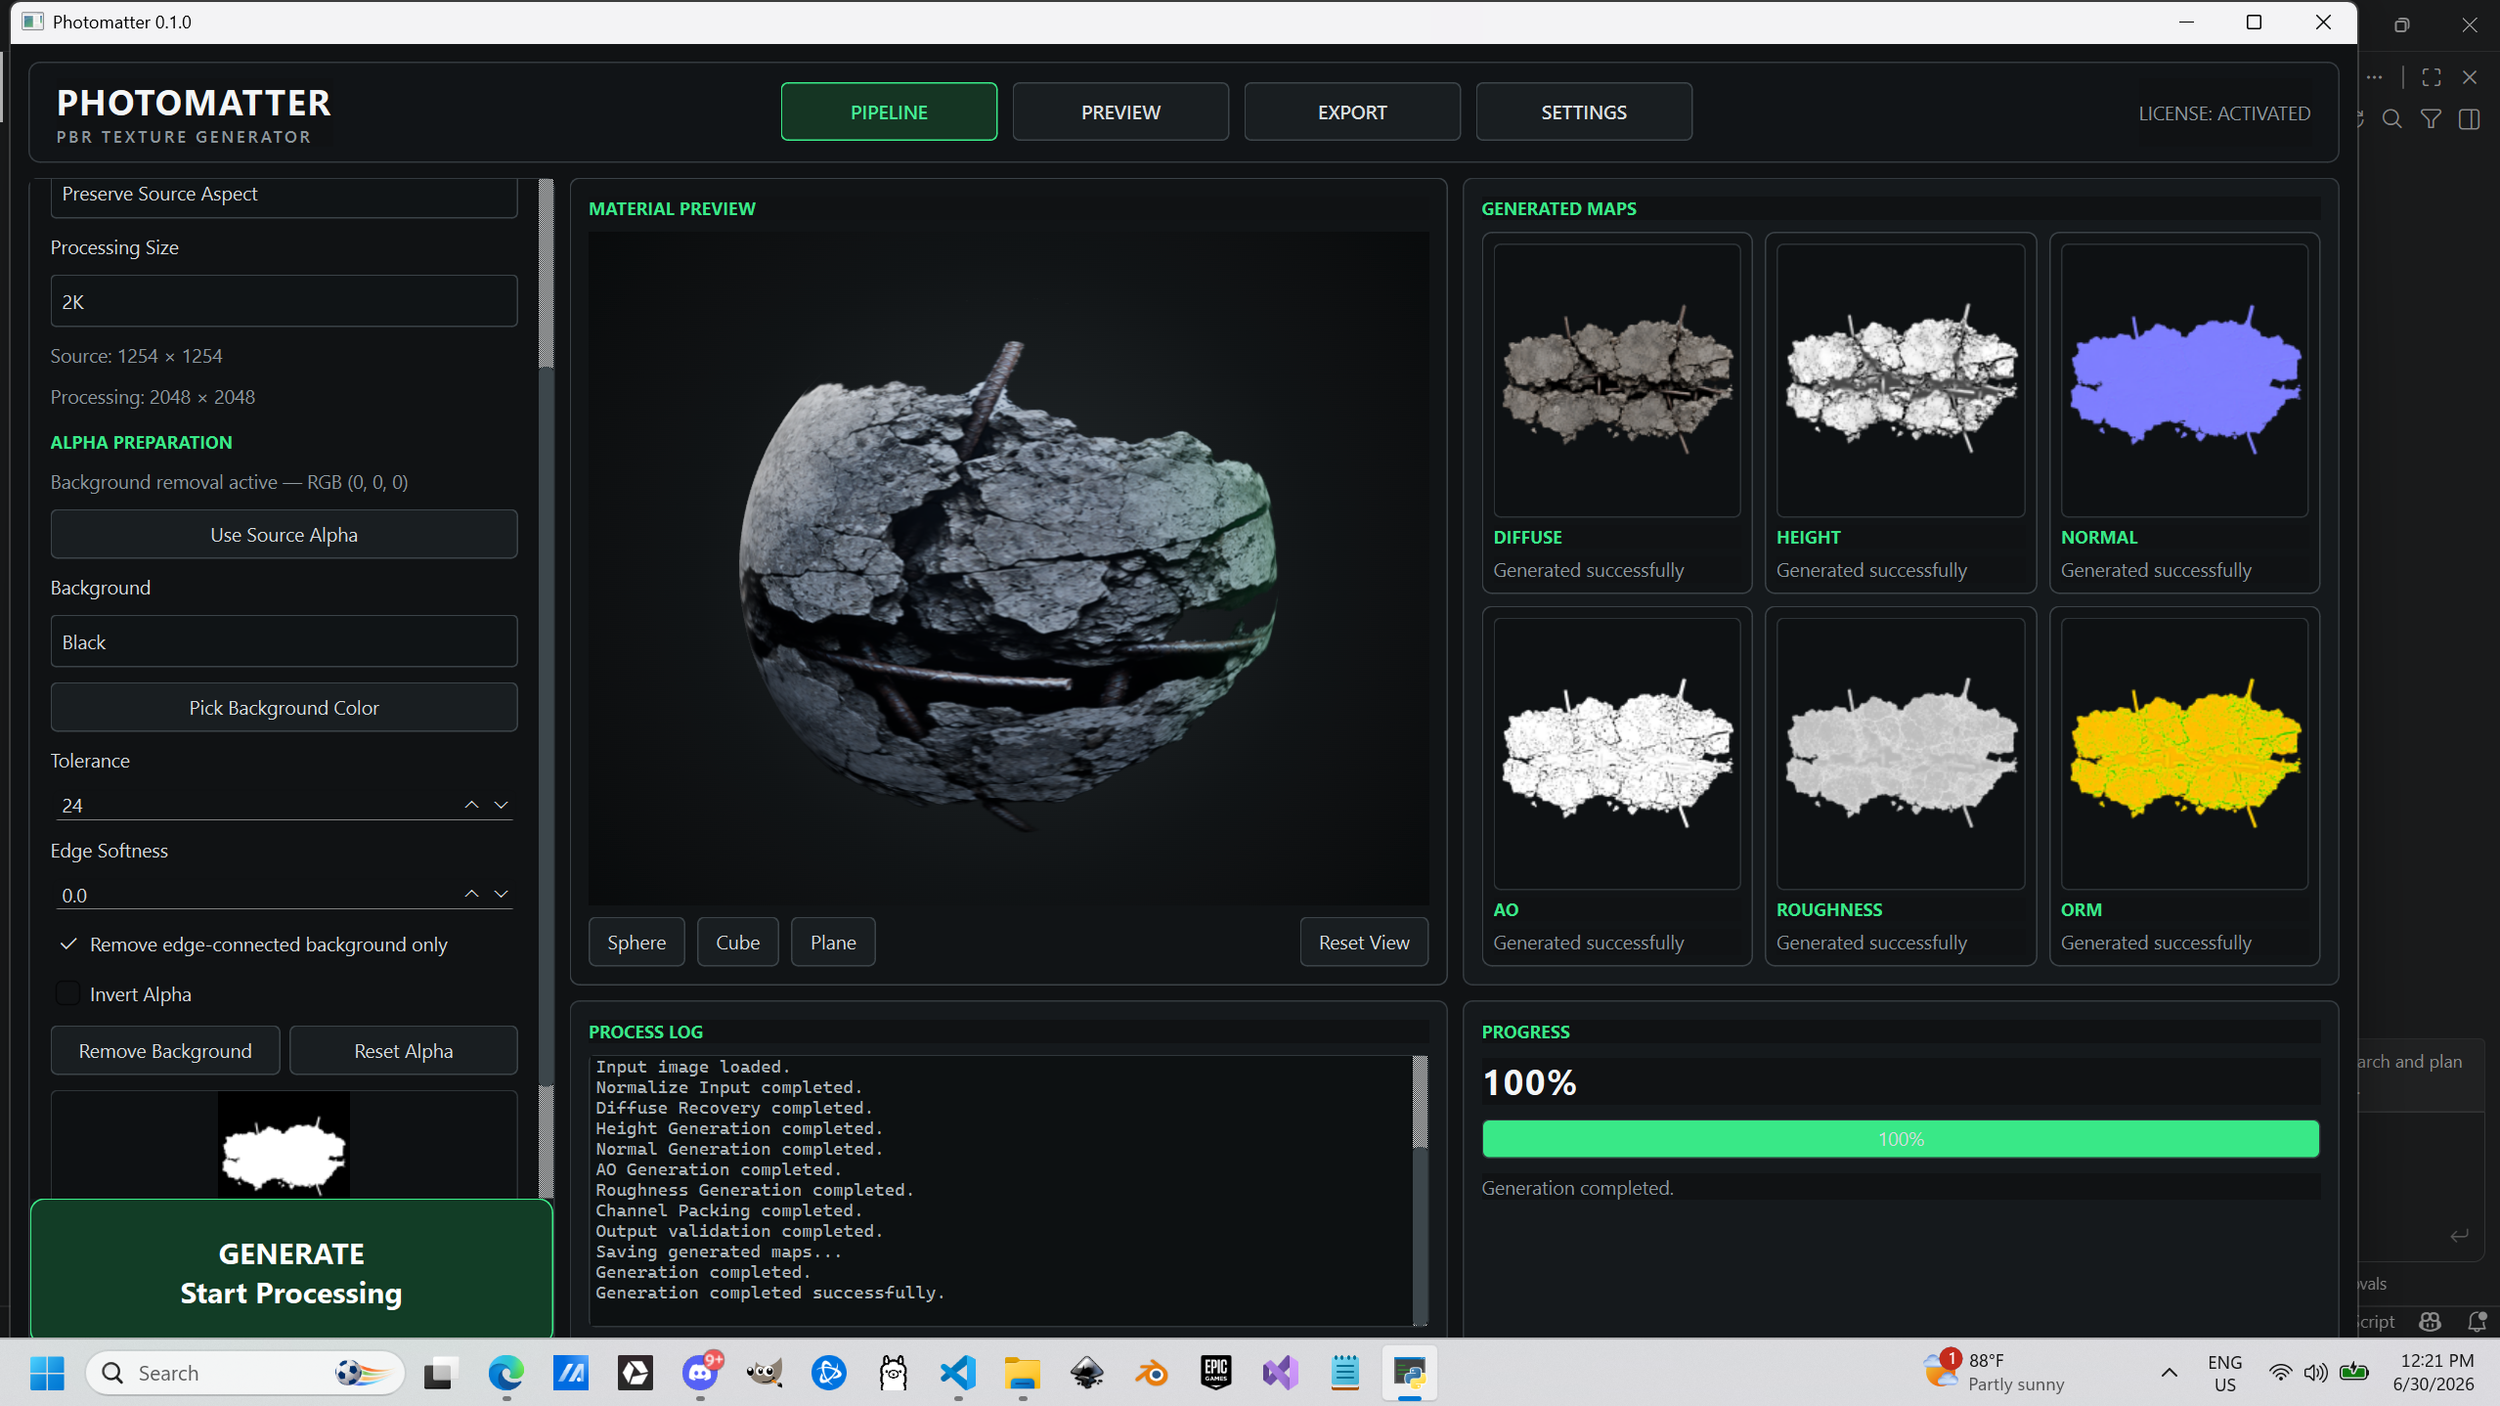Switch to the PIPELINE tab

tap(889, 112)
